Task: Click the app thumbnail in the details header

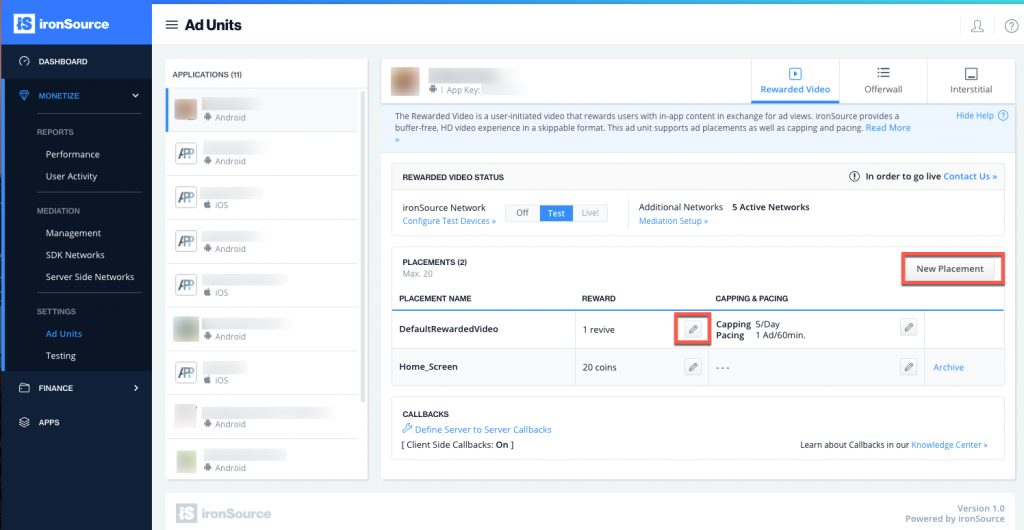Action: tap(405, 81)
